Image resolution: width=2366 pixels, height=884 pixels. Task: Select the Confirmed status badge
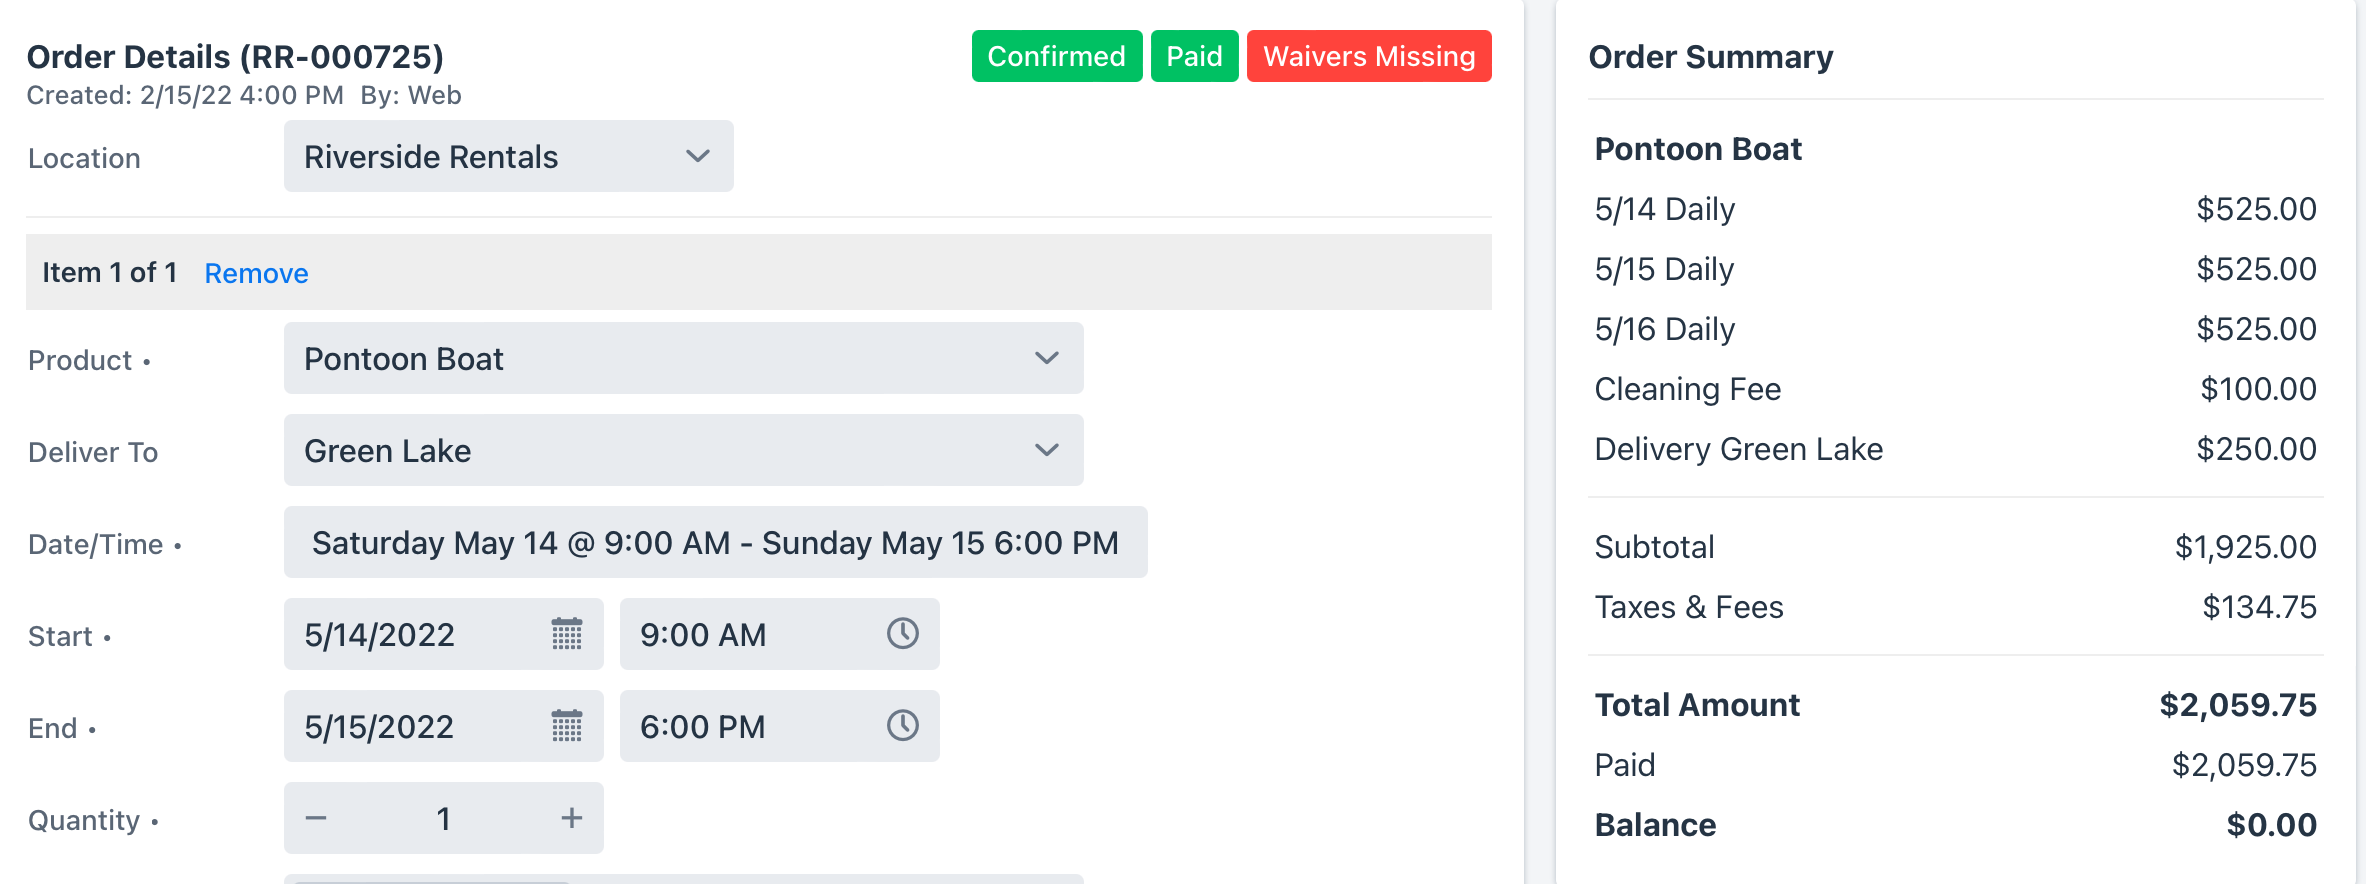tap(1057, 56)
